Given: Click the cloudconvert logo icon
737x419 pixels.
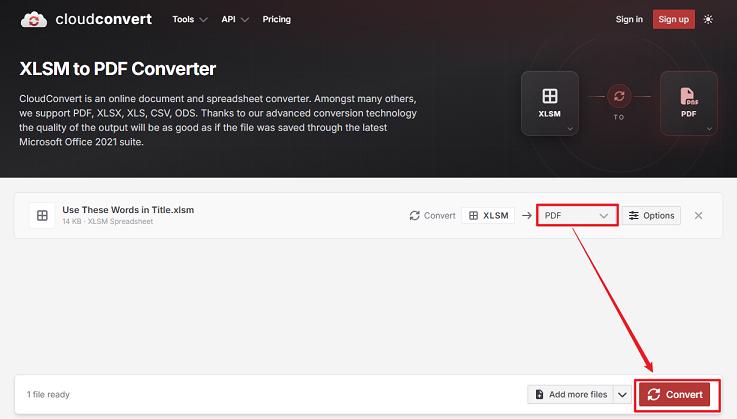Looking at the screenshot, I should pos(34,20).
